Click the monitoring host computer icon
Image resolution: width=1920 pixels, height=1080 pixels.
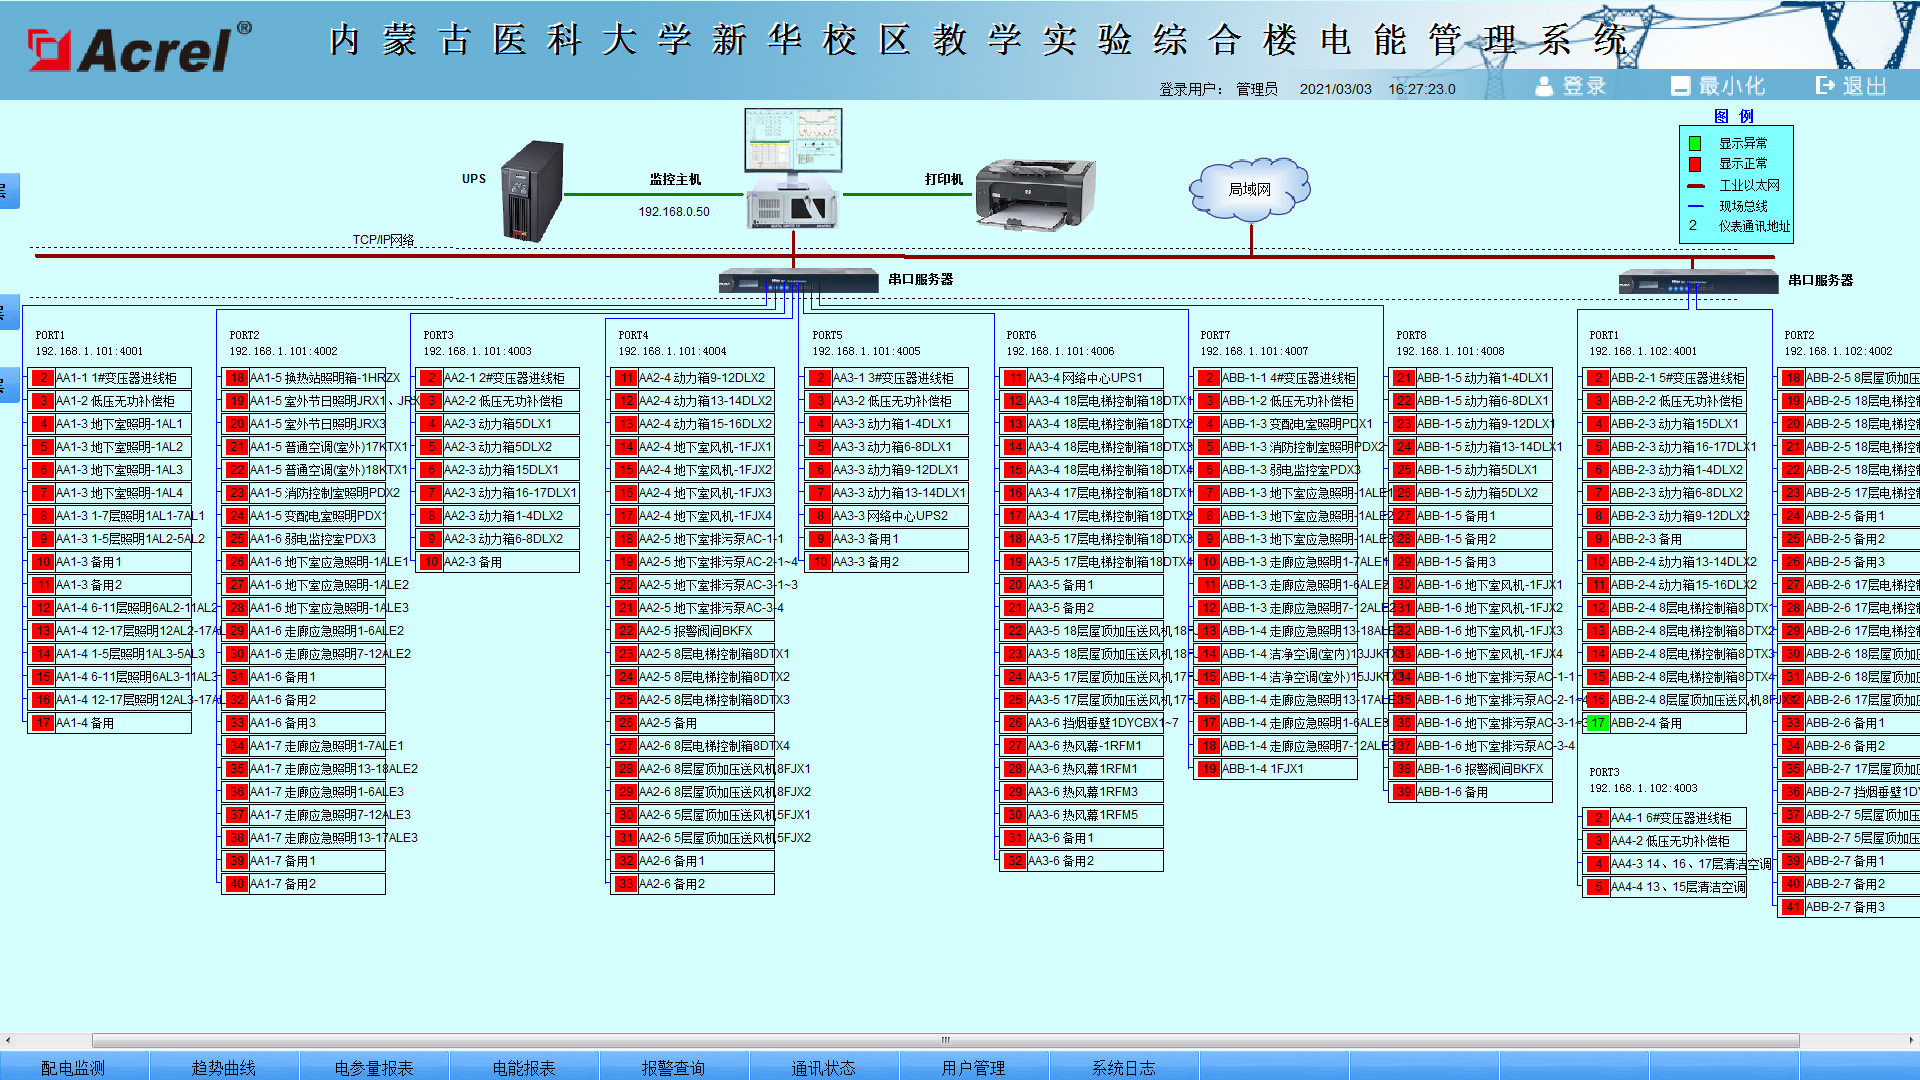pyautogui.click(x=793, y=168)
